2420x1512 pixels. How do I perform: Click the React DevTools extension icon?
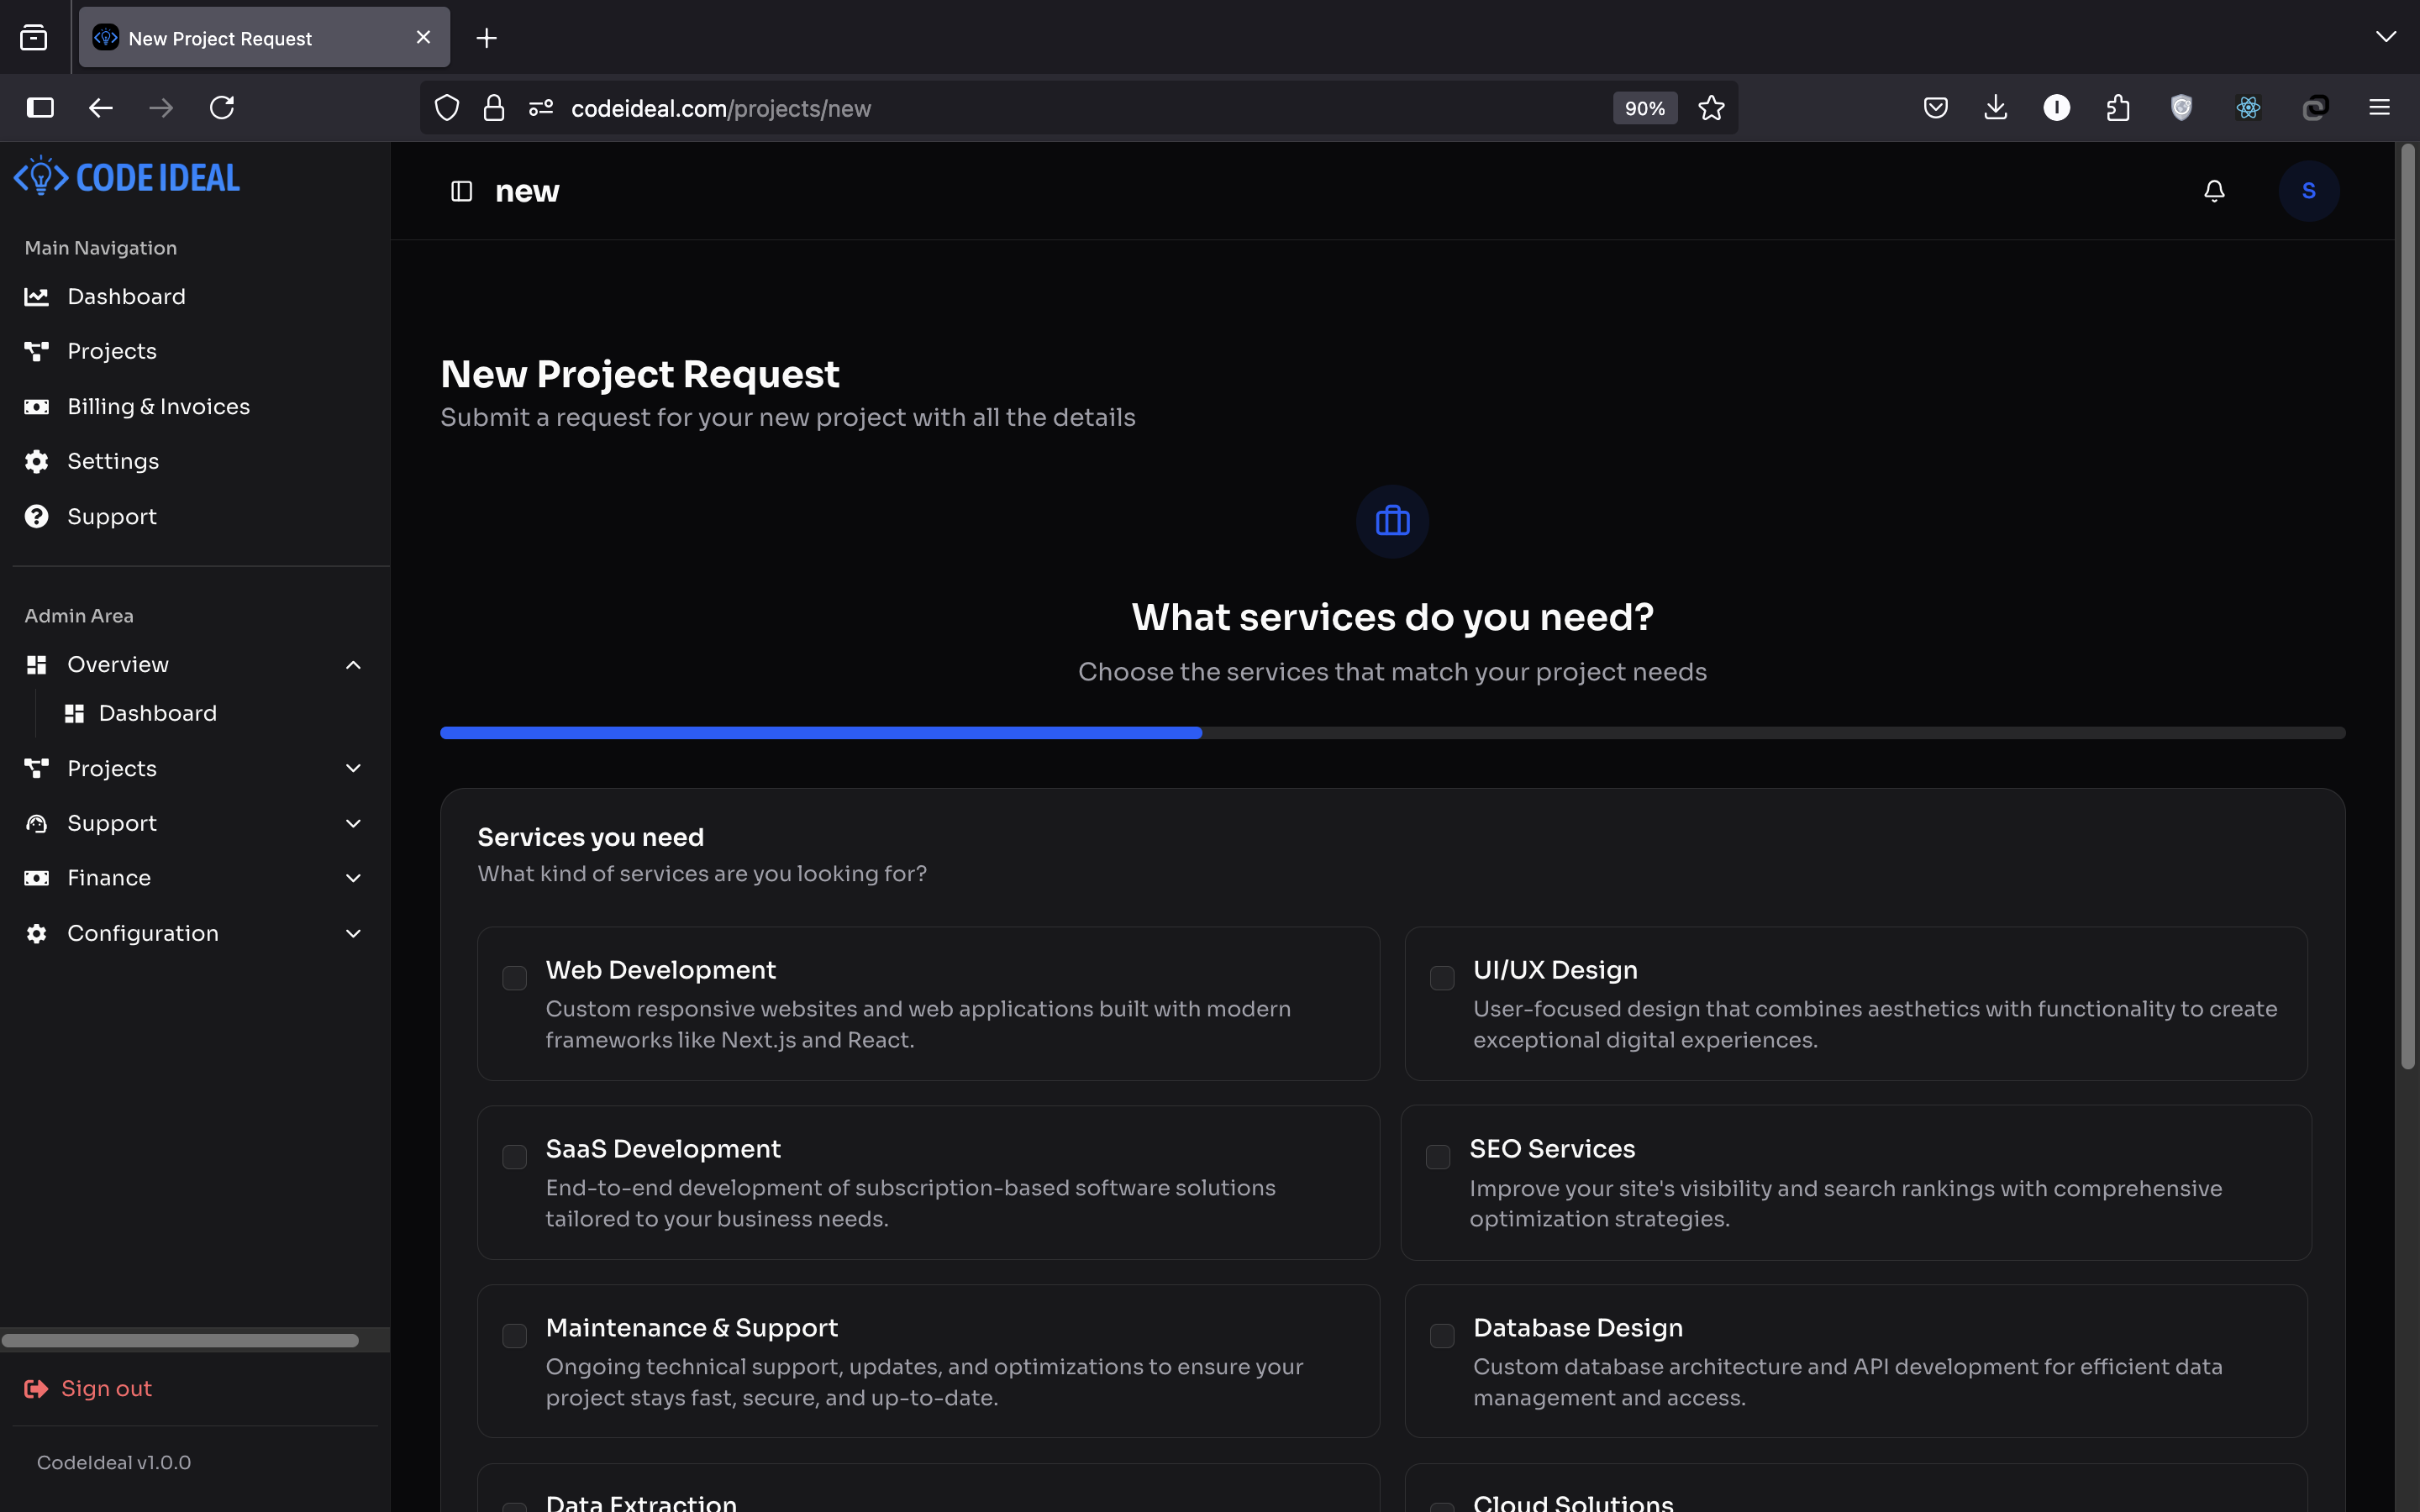tap(2248, 108)
